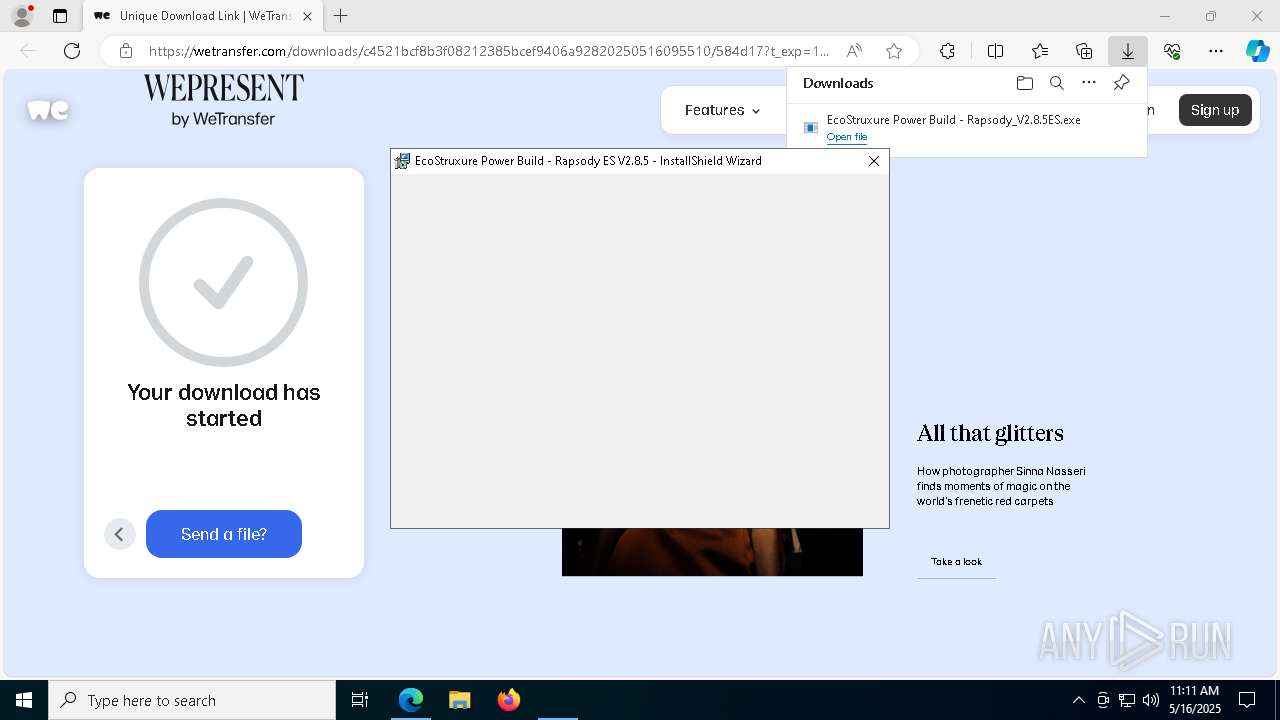Click the Sign up button
The width and height of the screenshot is (1280, 720).
pos(1215,110)
